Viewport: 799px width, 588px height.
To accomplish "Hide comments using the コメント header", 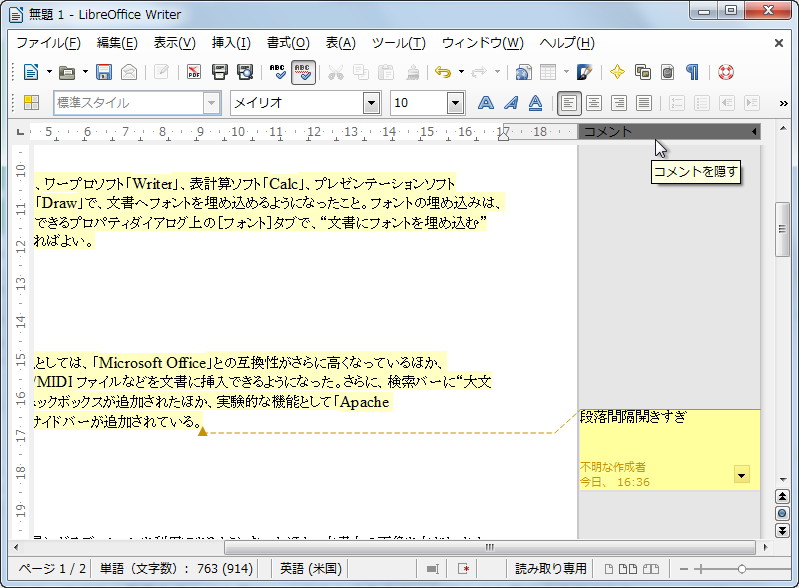I will click(x=669, y=132).
